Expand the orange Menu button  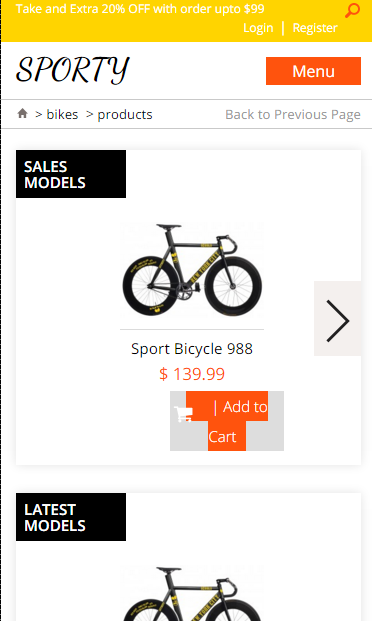(x=313, y=71)
